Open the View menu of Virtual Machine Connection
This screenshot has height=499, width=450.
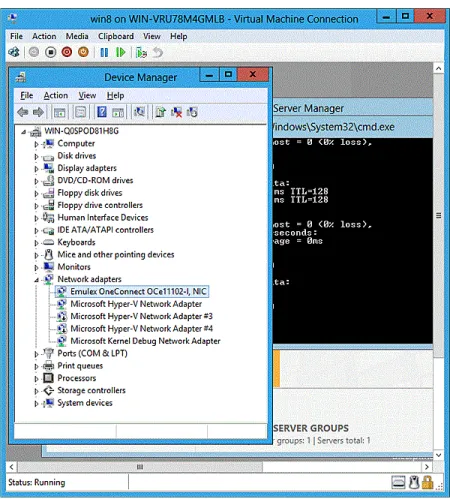(x=152, y=36)
